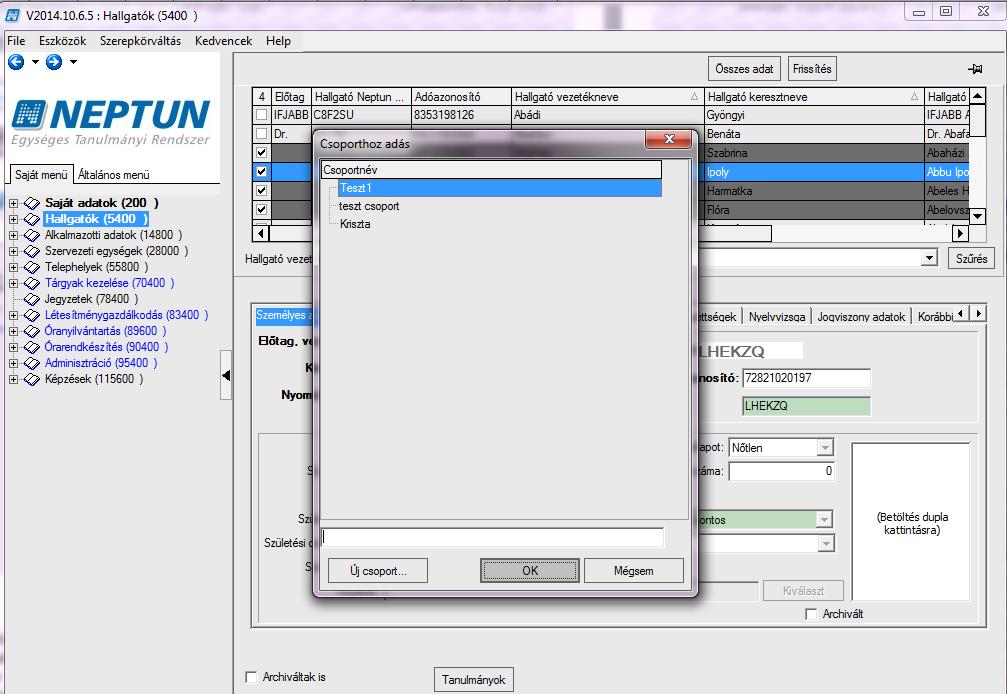The image size is (1007, 694).
Task: Click the book icon next to Létesítménygazdálkodás
Action: click(x=31, y=315)
